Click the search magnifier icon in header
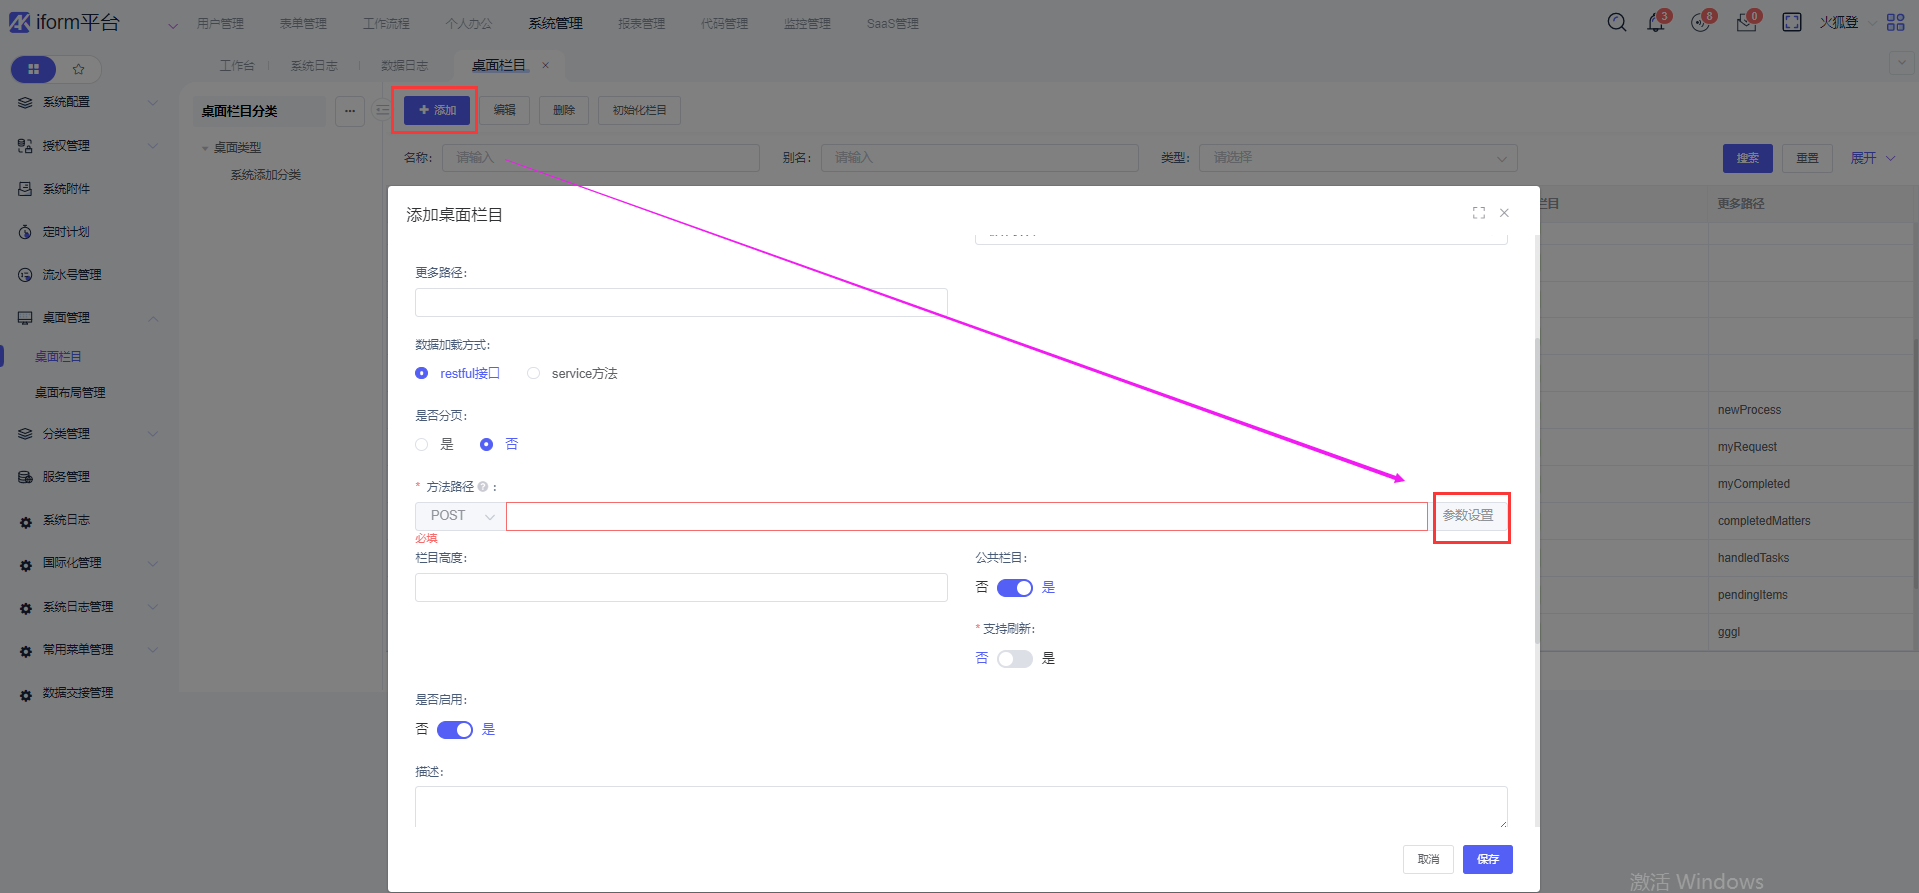 pyautogui.click(x=1616, y=22)
